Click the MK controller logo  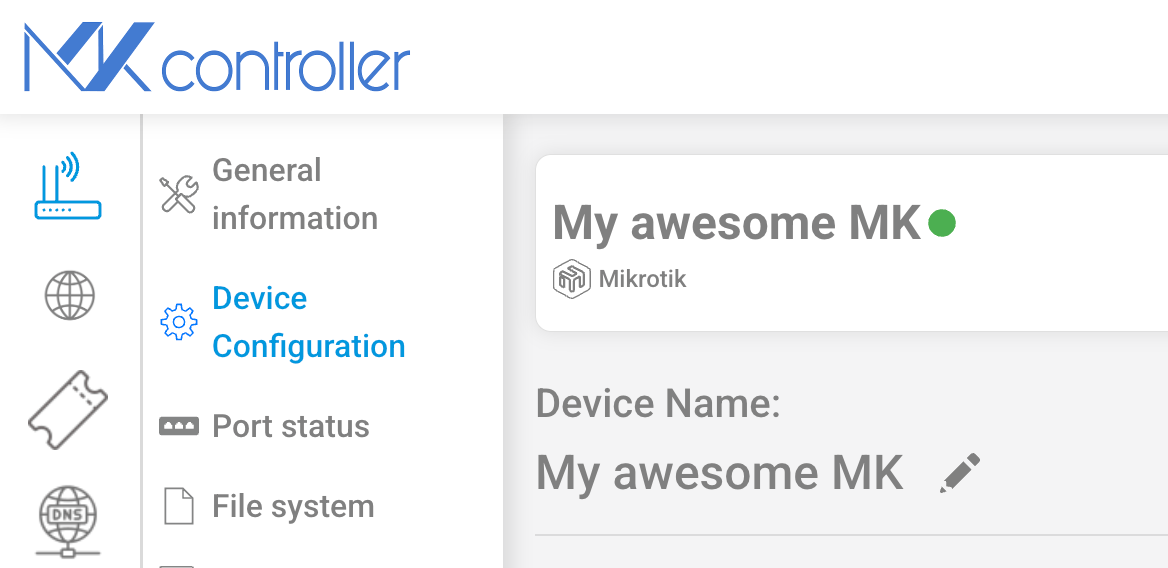pos(217,57)
